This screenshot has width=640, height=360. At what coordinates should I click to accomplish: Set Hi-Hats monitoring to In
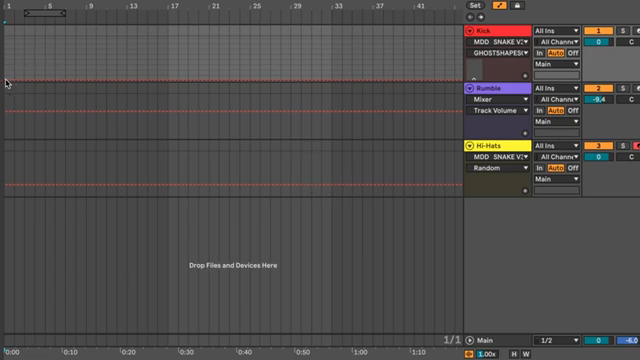(540, 168)
